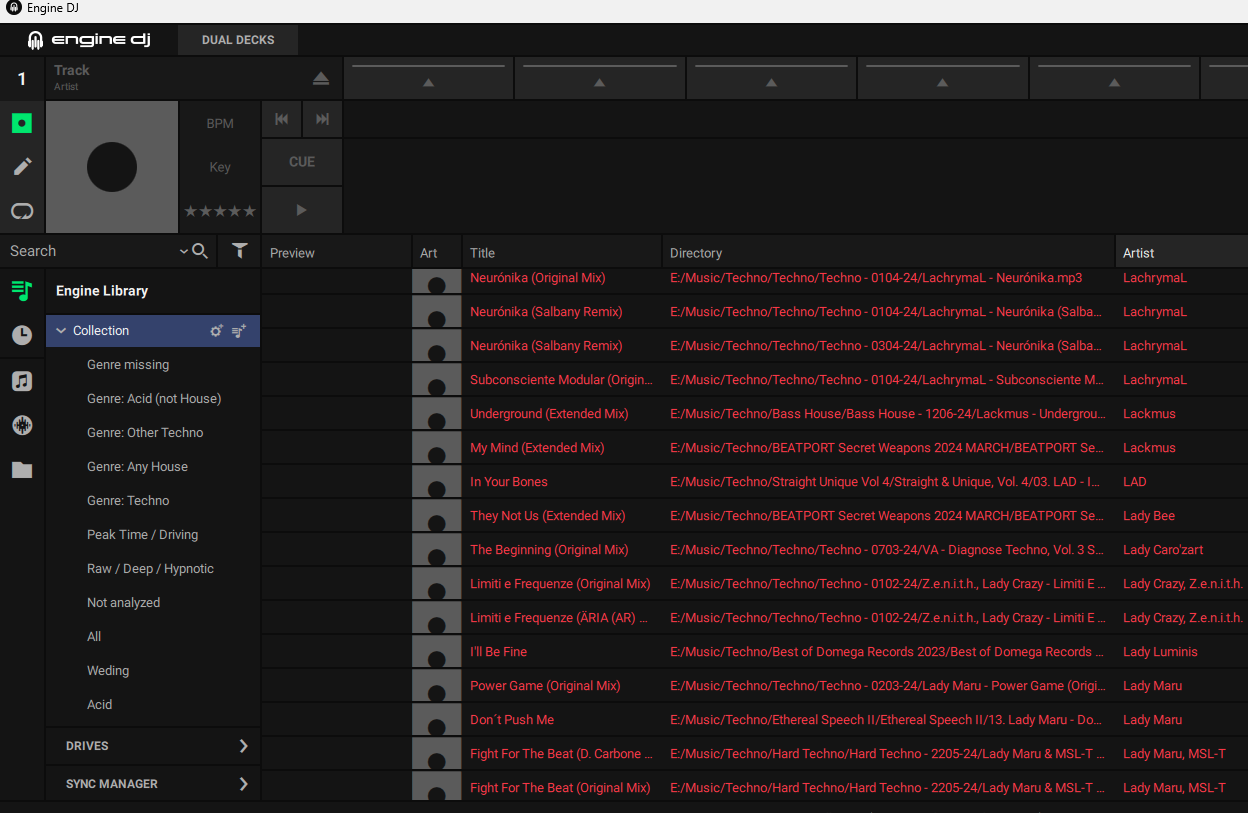Open the music note library source icon

[x=22, y=381]
